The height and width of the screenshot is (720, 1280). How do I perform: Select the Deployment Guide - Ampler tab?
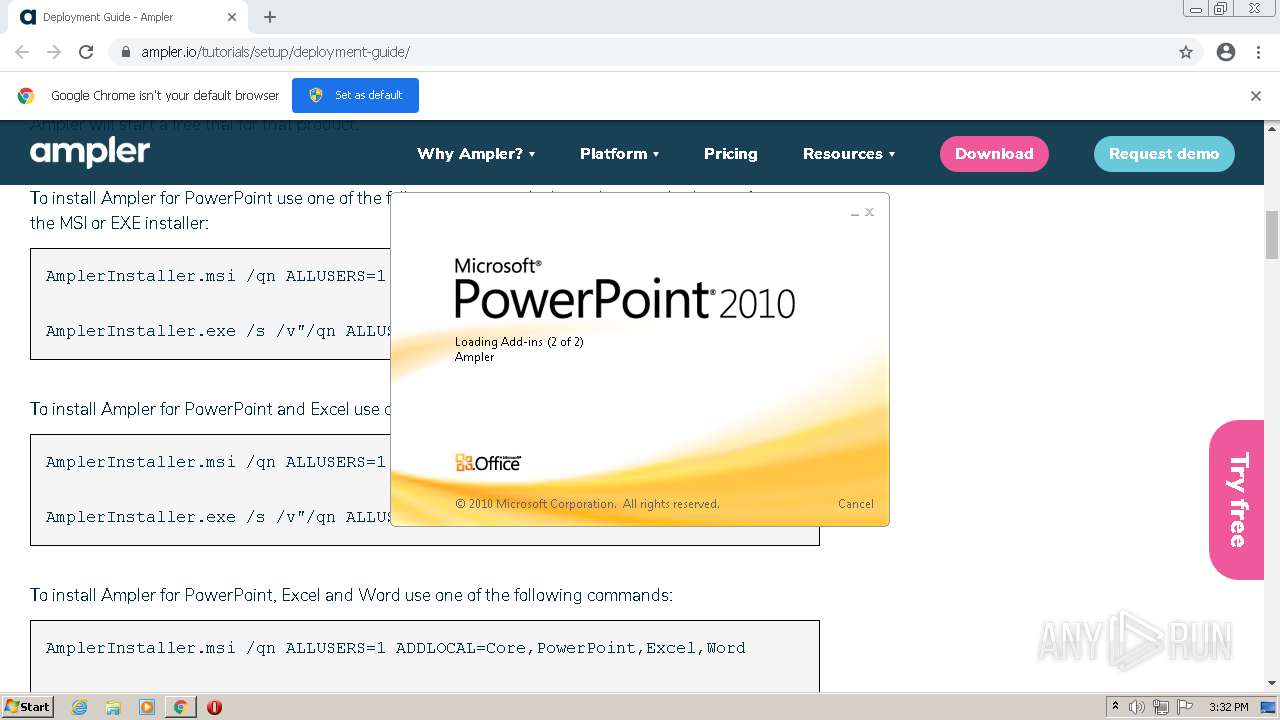pos(128,17)
